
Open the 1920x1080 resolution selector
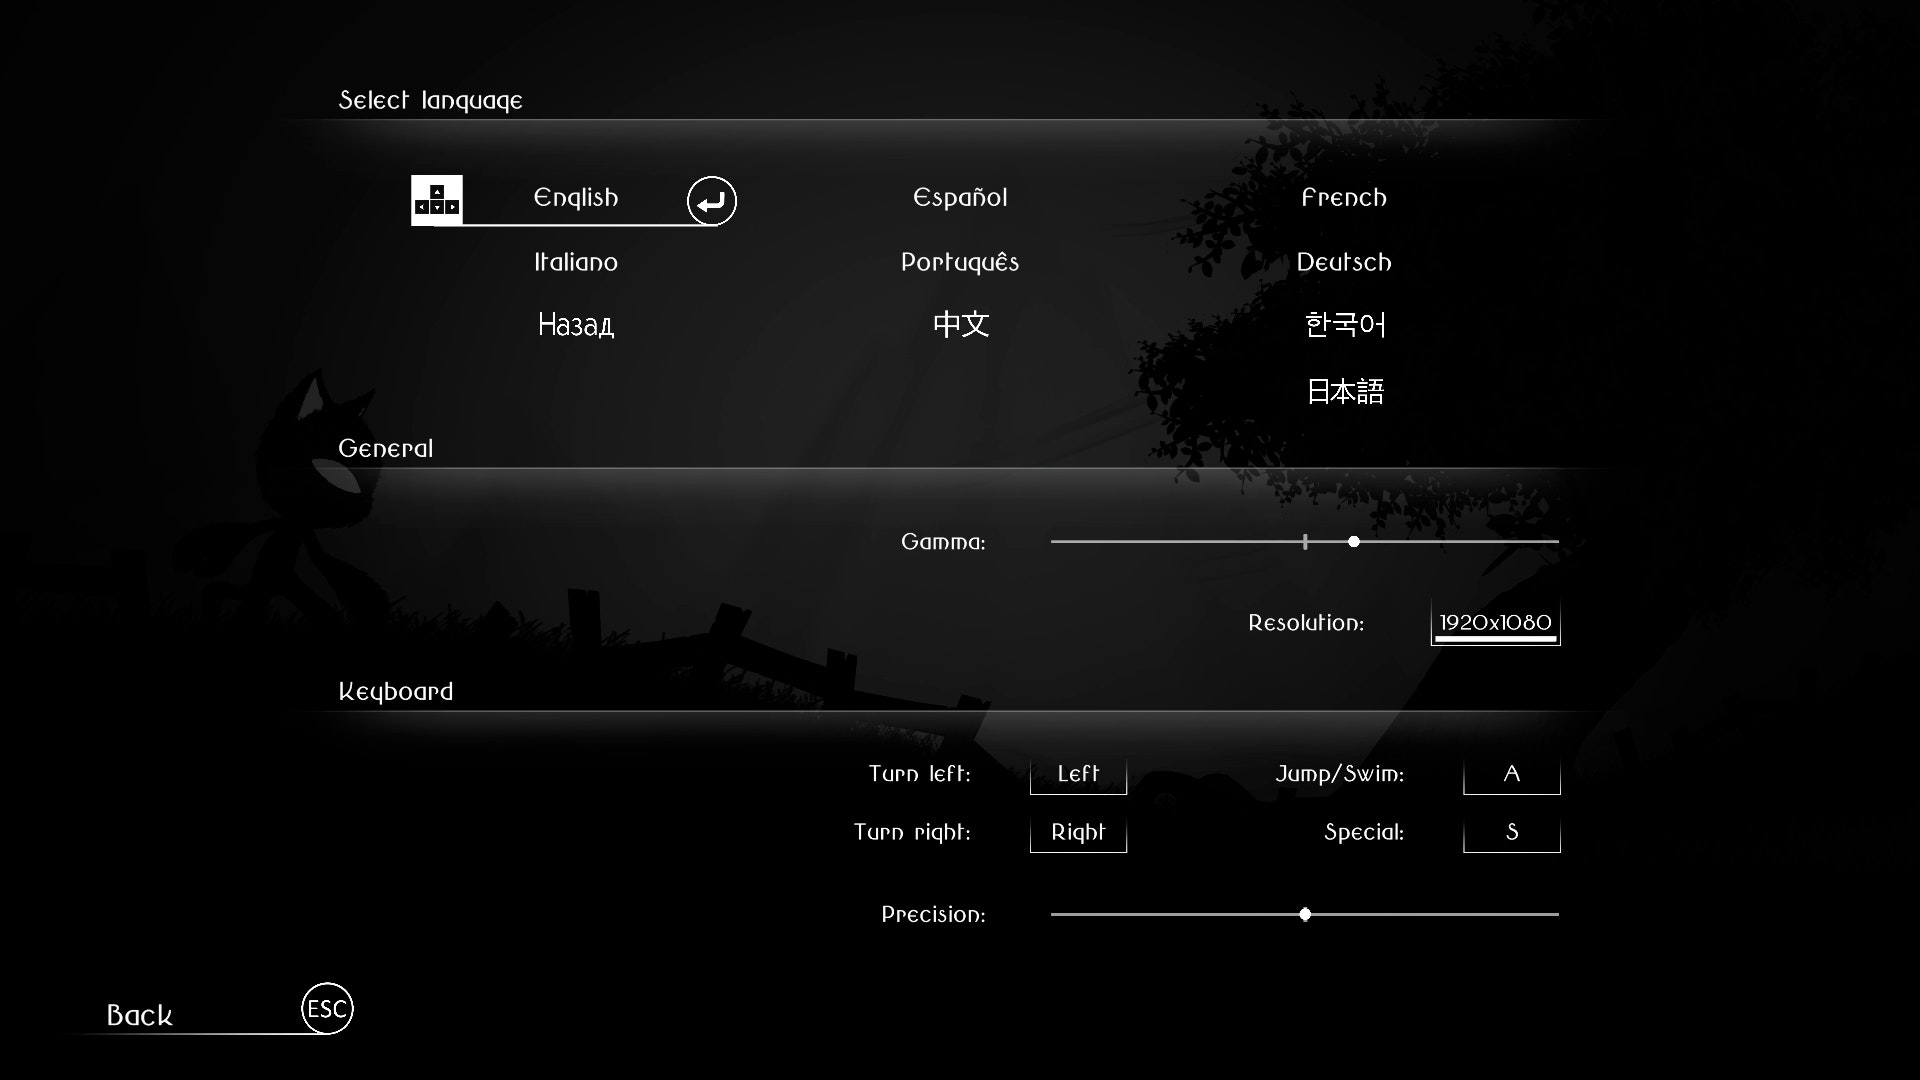pyautogui.click(x=1495, y=623)
